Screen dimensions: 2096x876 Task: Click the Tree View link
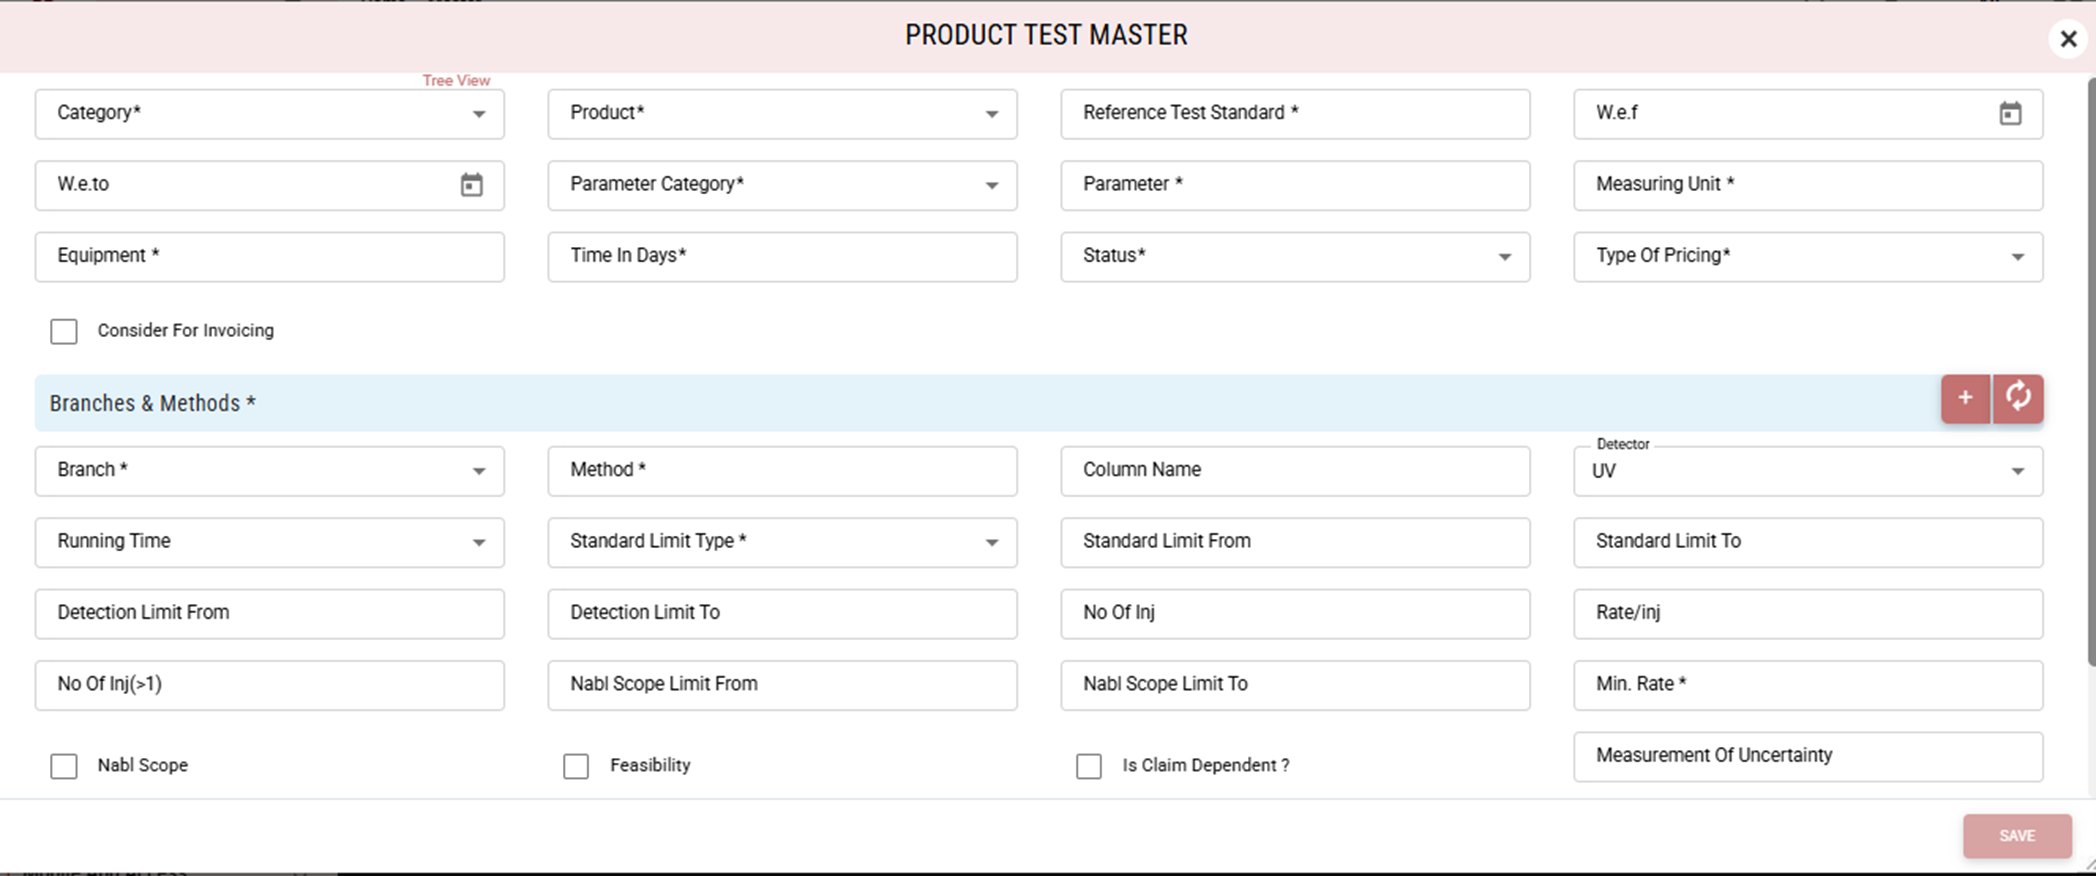456,80
